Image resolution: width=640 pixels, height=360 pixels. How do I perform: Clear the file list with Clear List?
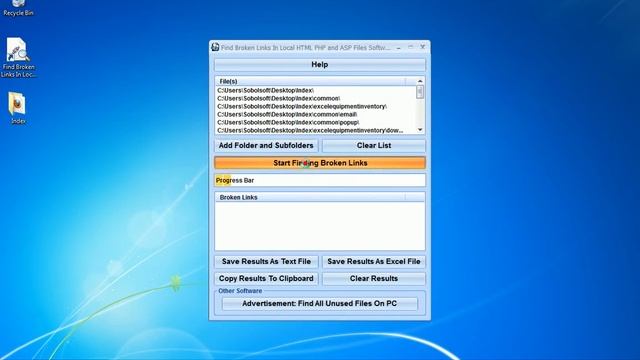pyautogui.click(x=374, y=146)
